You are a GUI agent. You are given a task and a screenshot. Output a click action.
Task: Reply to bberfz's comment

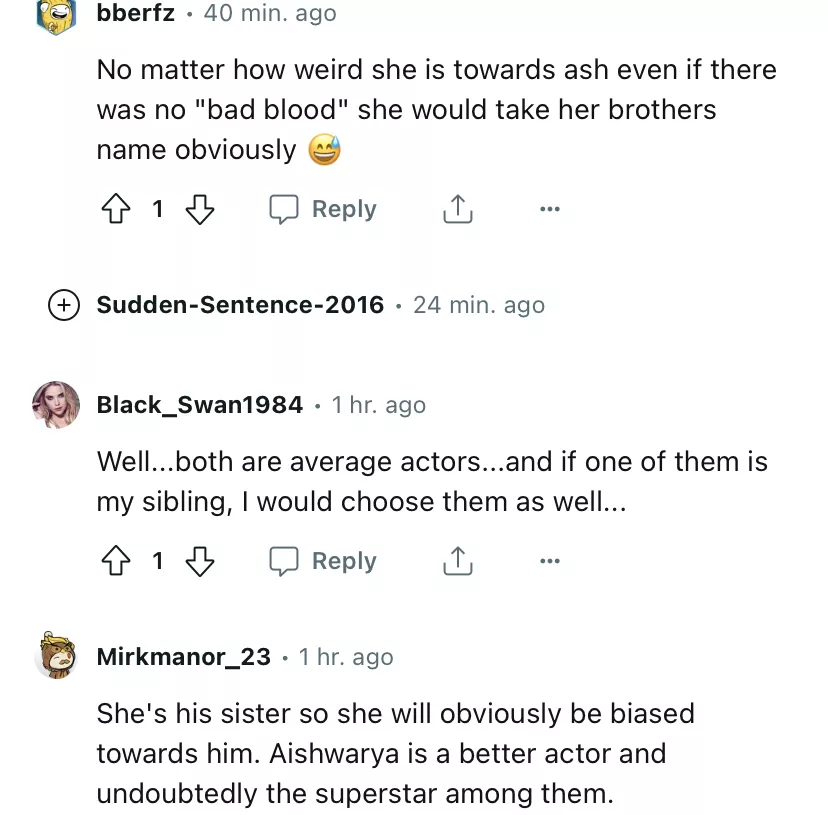pos(324,210)
